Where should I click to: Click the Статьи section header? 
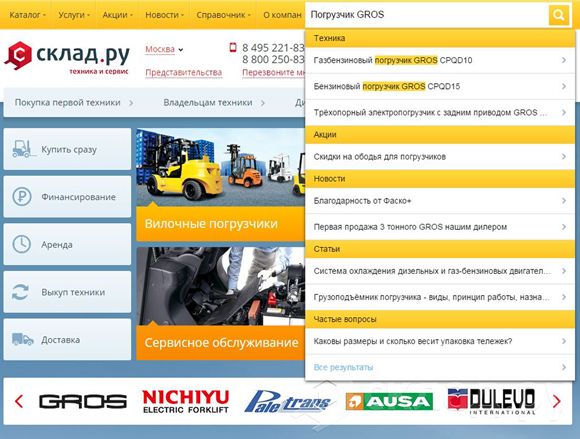coord(440,249)
